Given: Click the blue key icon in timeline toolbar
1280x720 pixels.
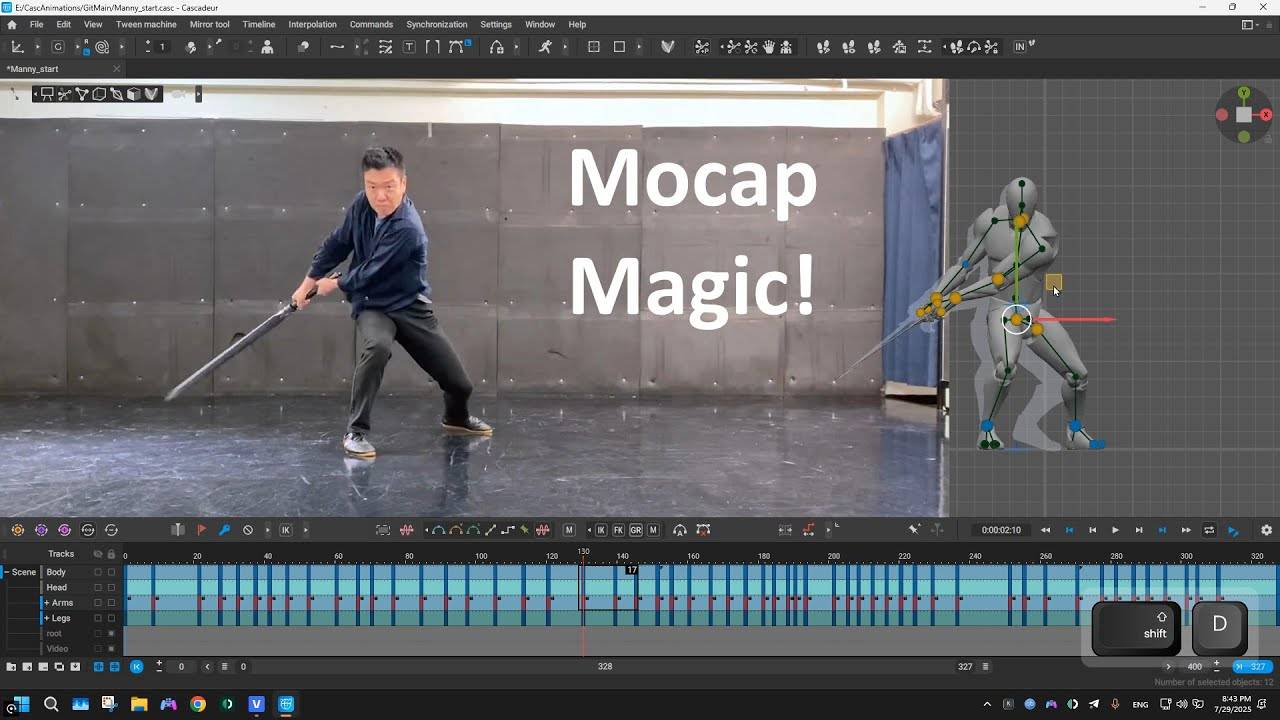Looking at the screenshot, I should [225, 530].
